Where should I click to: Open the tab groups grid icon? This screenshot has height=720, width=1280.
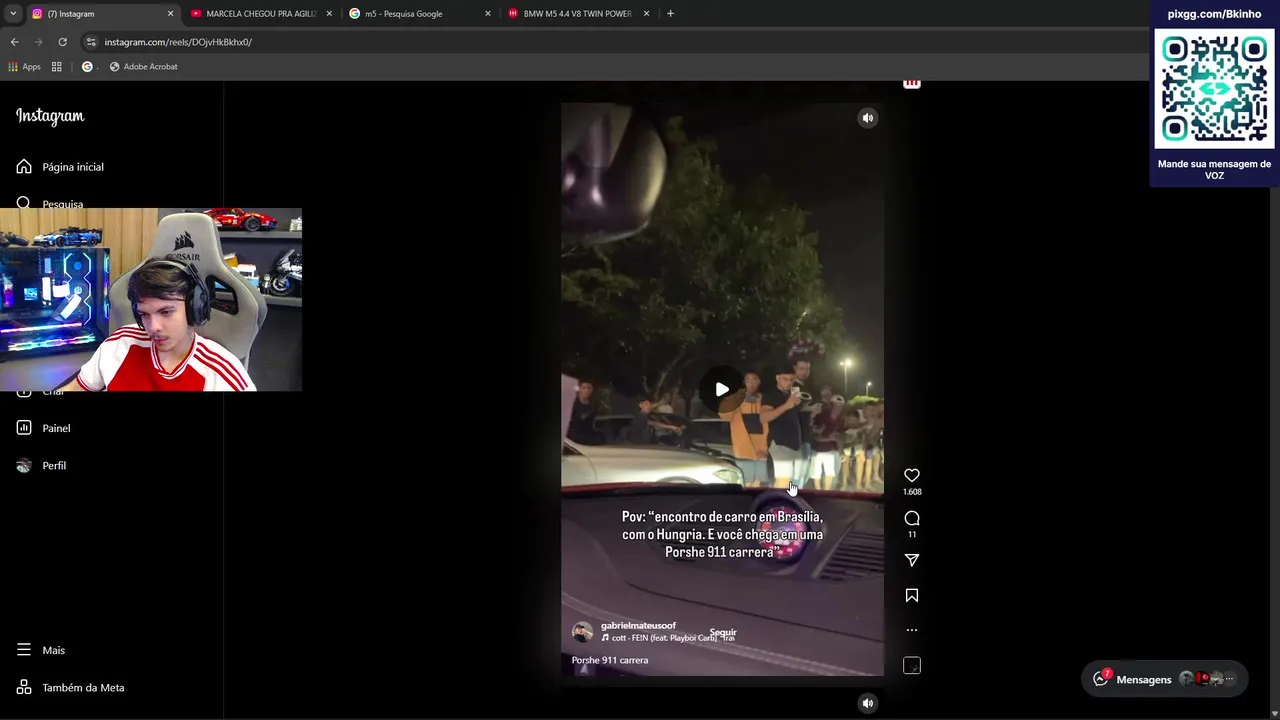pos(57,67)
